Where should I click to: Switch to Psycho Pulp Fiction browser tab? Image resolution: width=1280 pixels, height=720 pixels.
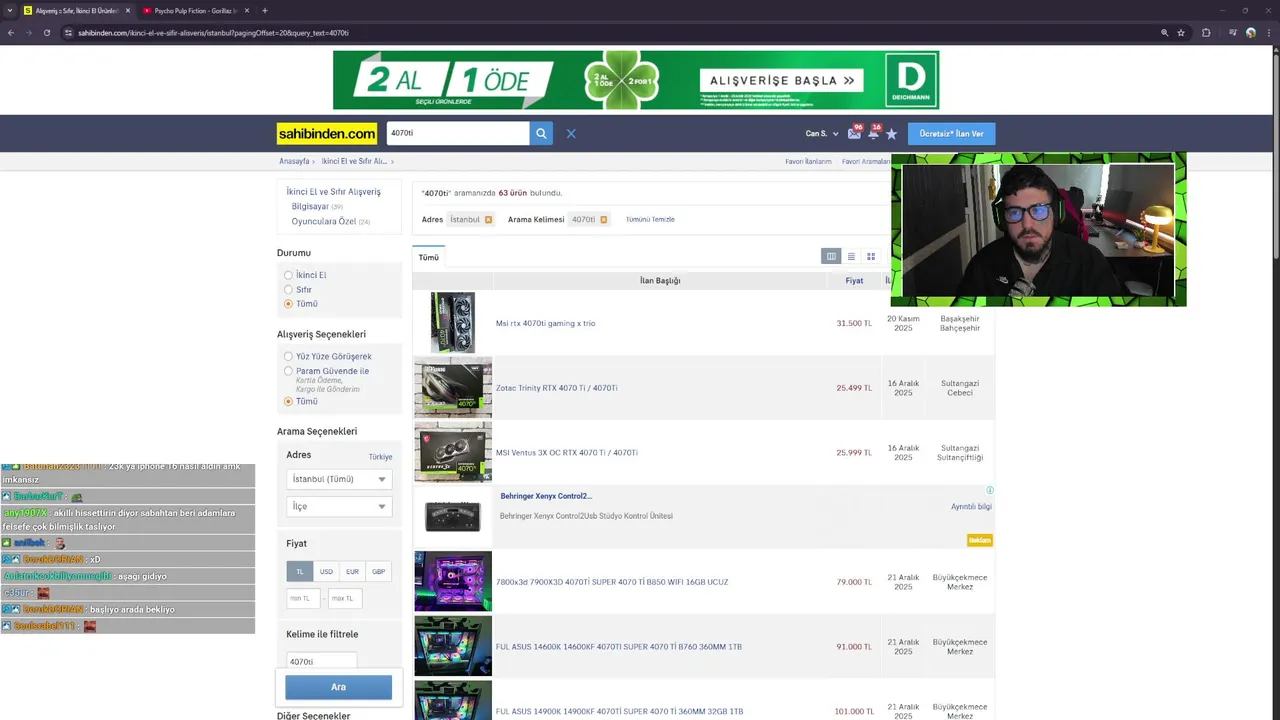(x=194, y=11)
